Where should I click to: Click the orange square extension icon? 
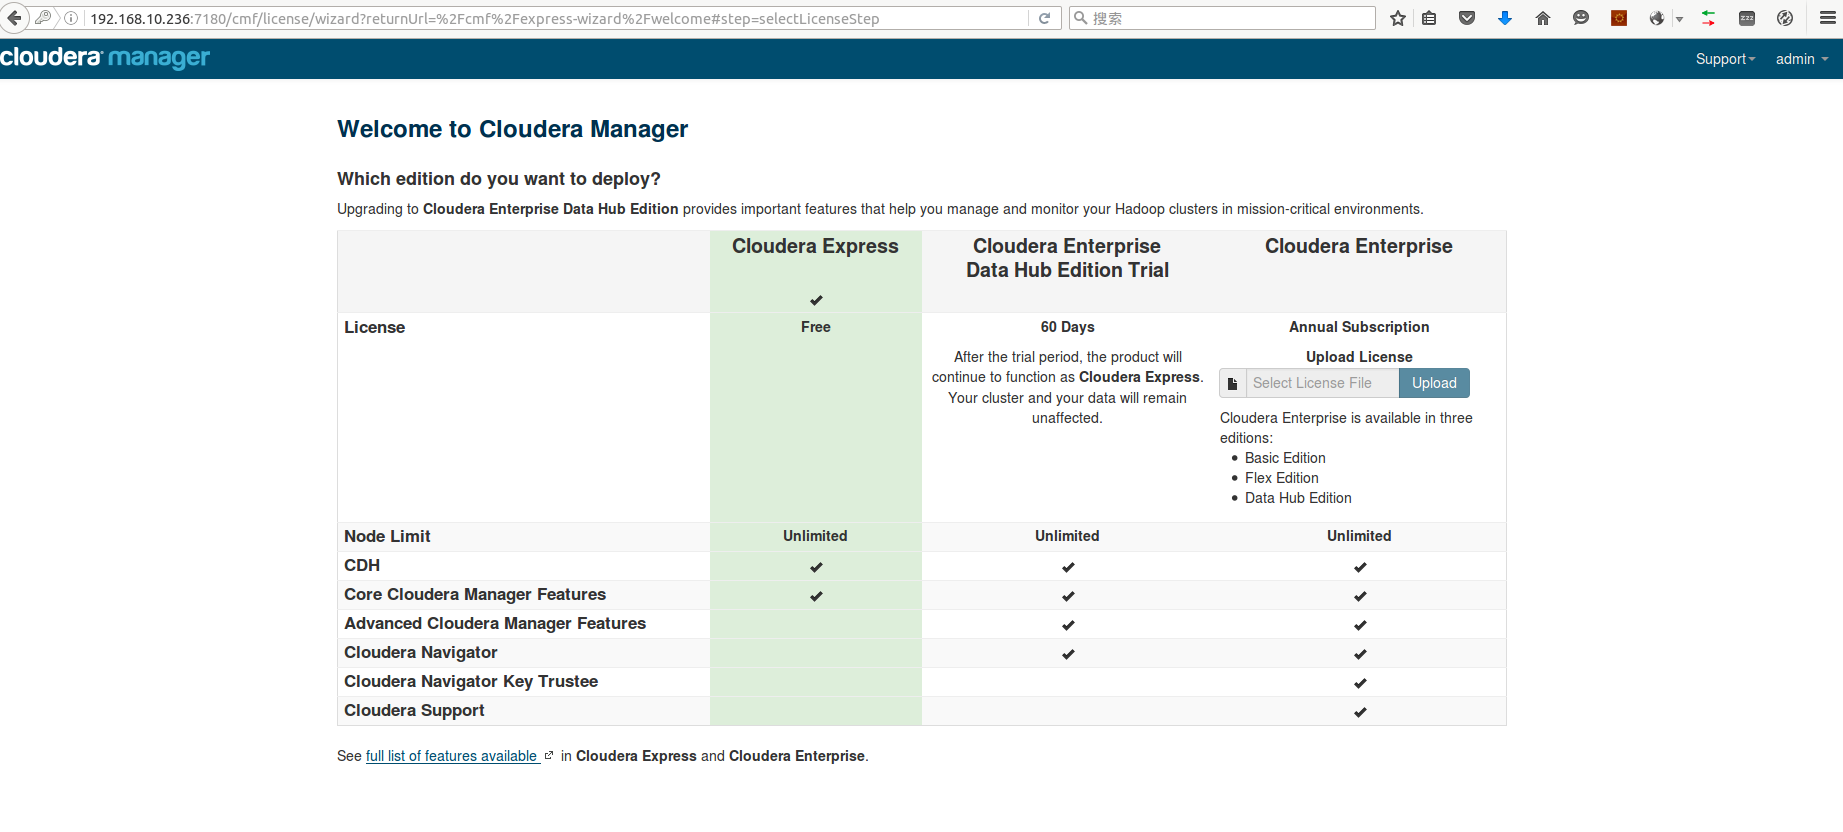1619,18
